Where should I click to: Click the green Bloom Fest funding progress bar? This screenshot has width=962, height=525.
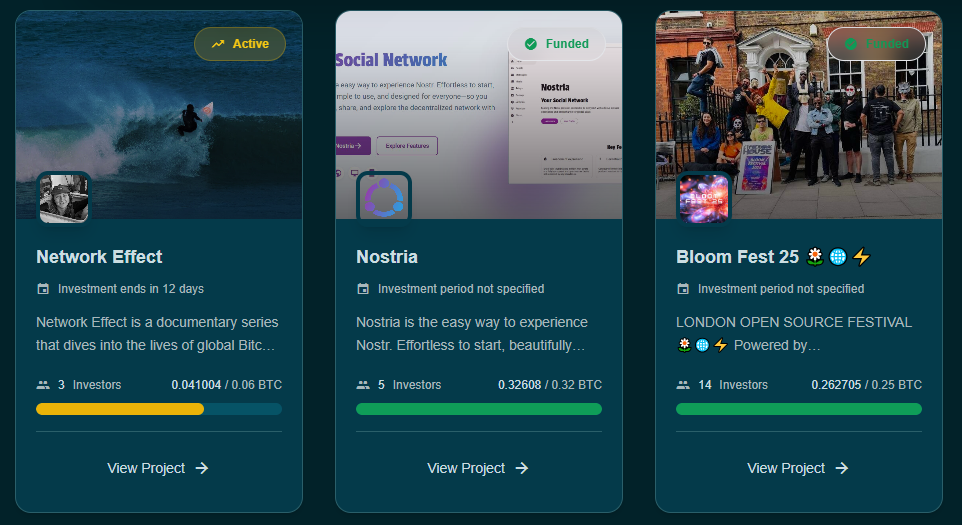tap(799, 409)
